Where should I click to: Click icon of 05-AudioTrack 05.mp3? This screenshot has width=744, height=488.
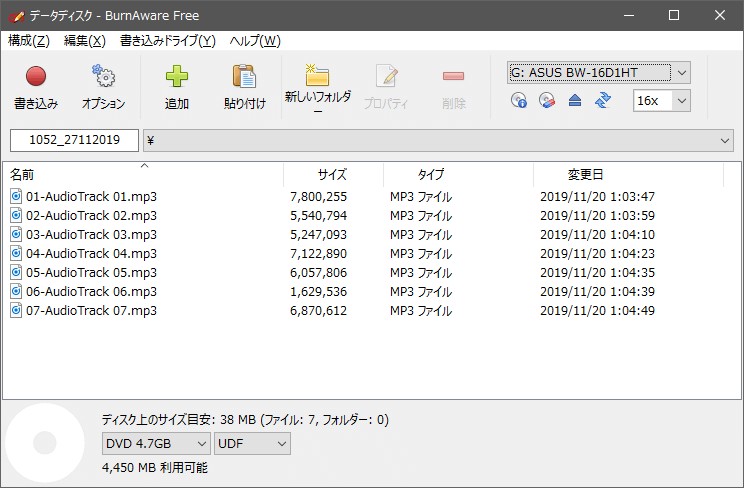tap(16, 272)
